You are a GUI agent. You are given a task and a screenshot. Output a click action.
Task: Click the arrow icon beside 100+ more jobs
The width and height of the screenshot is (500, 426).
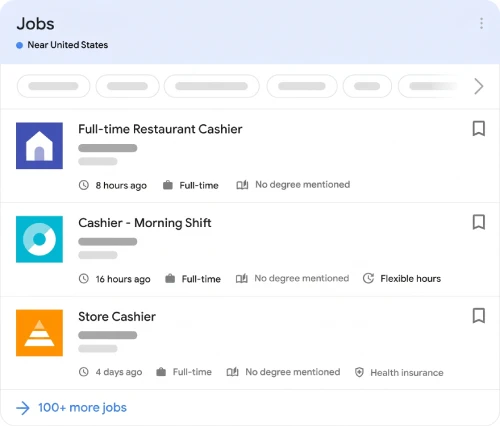23,408
